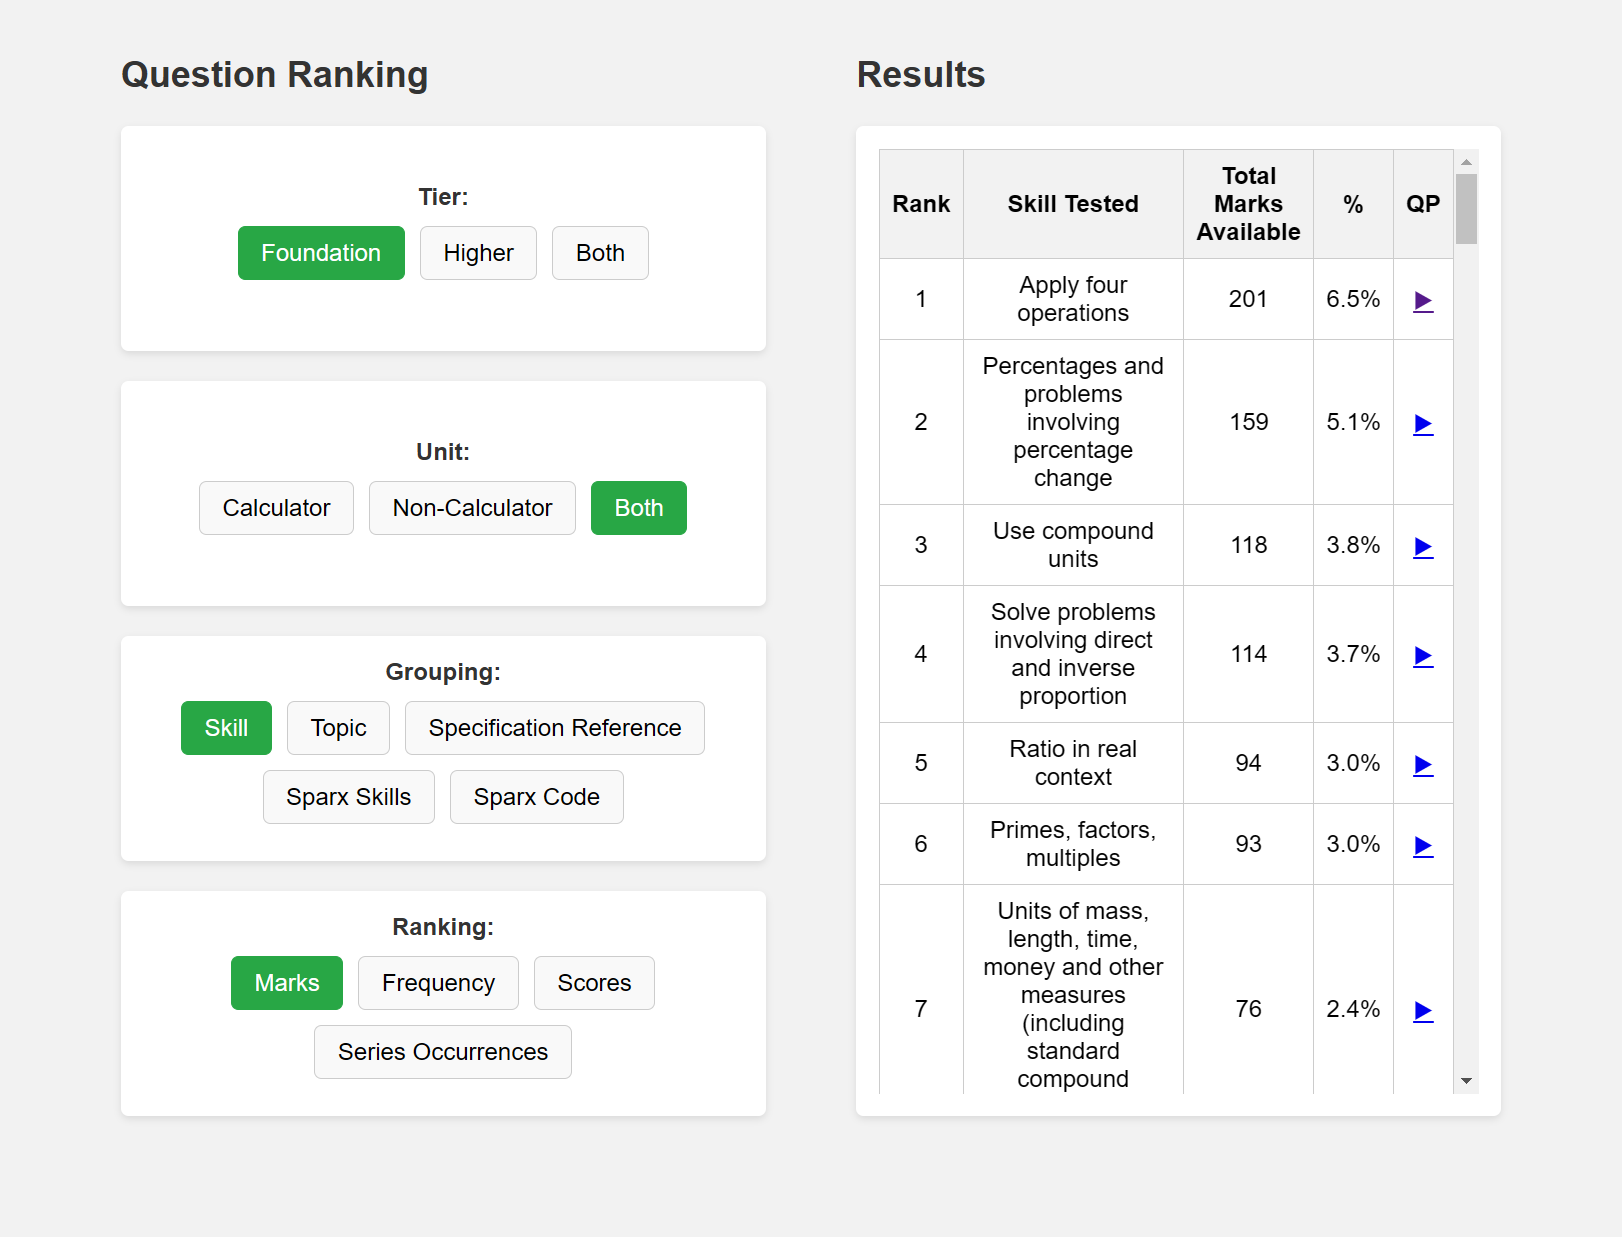
Task: Open question paper for Ratio in real context
Action: 1422,765
